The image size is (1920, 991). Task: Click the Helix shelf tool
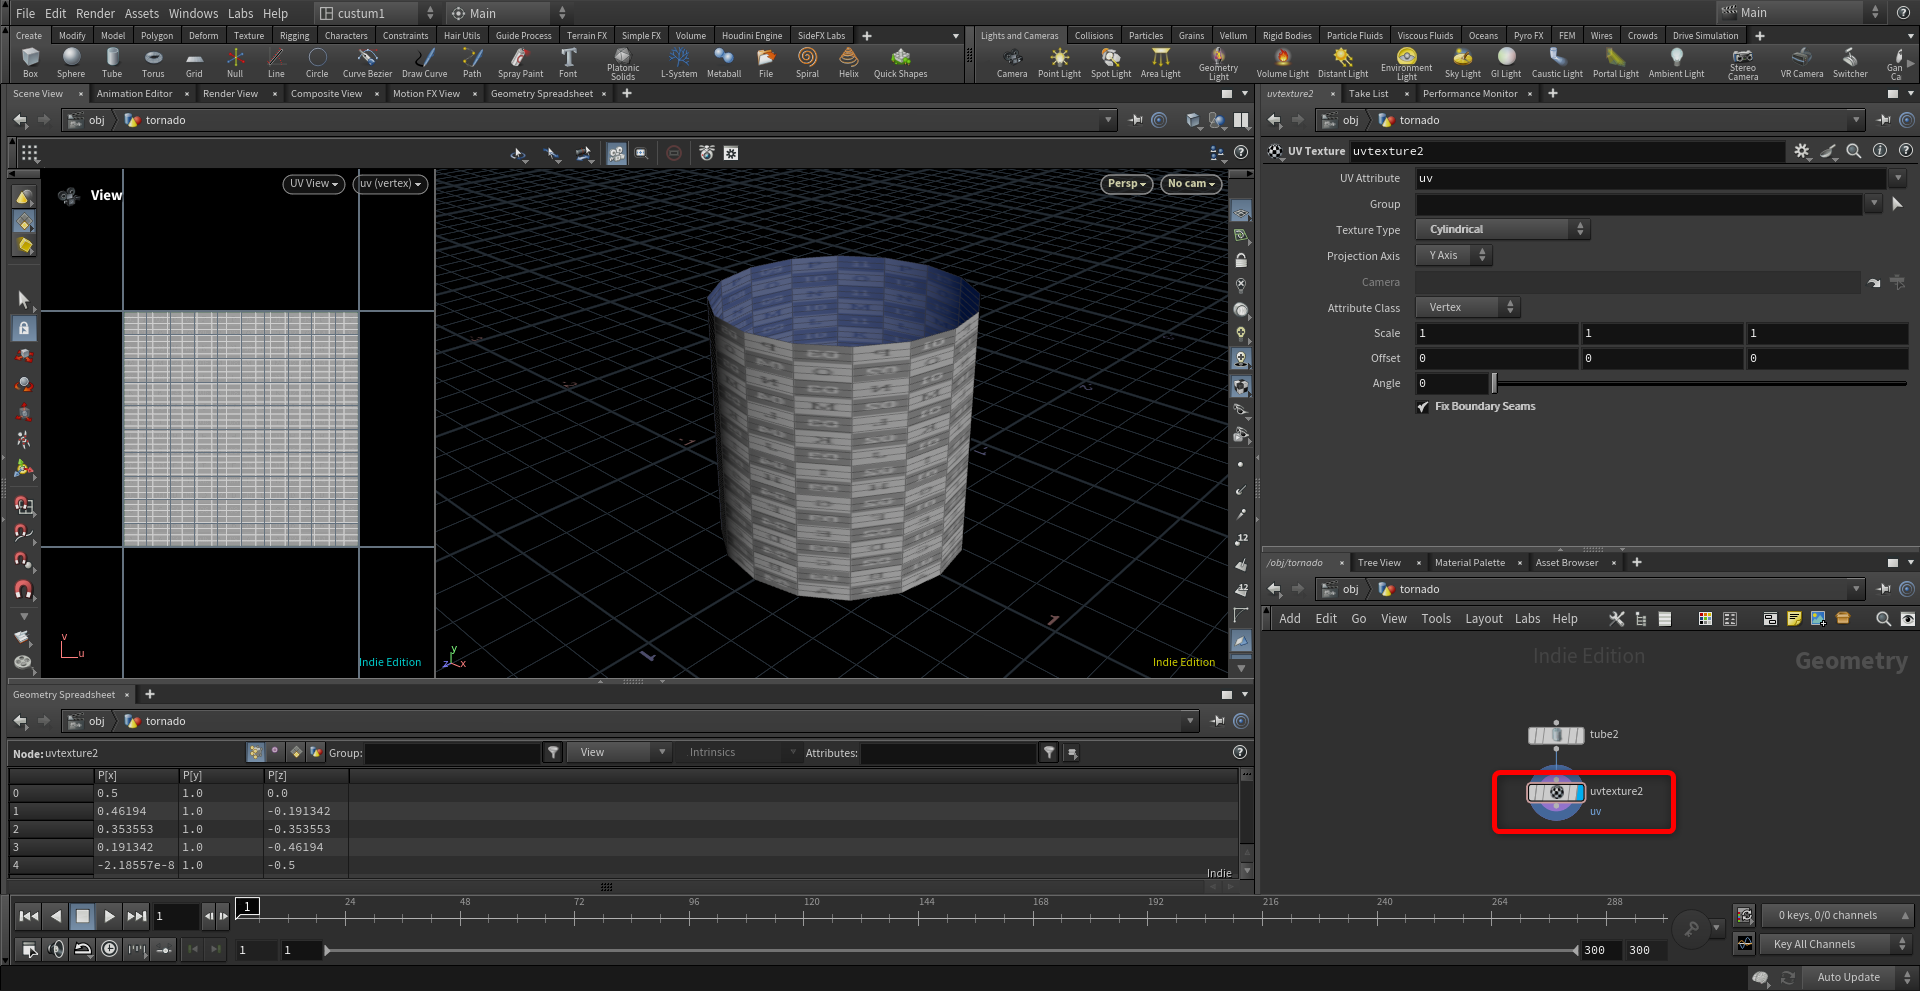848,62
